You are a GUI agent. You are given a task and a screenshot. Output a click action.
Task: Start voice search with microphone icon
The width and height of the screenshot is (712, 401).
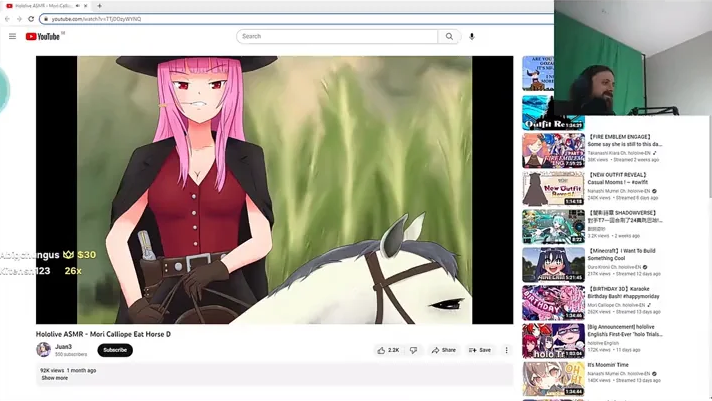click(472, 36)
